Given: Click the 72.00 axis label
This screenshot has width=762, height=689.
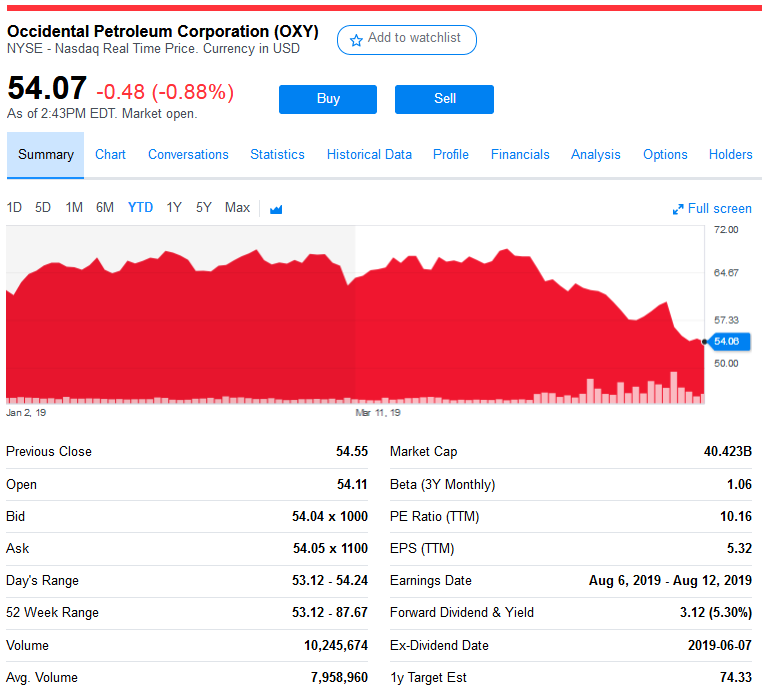Looking at the screenshot, I should pyautogui.click(x=726, y=230).
